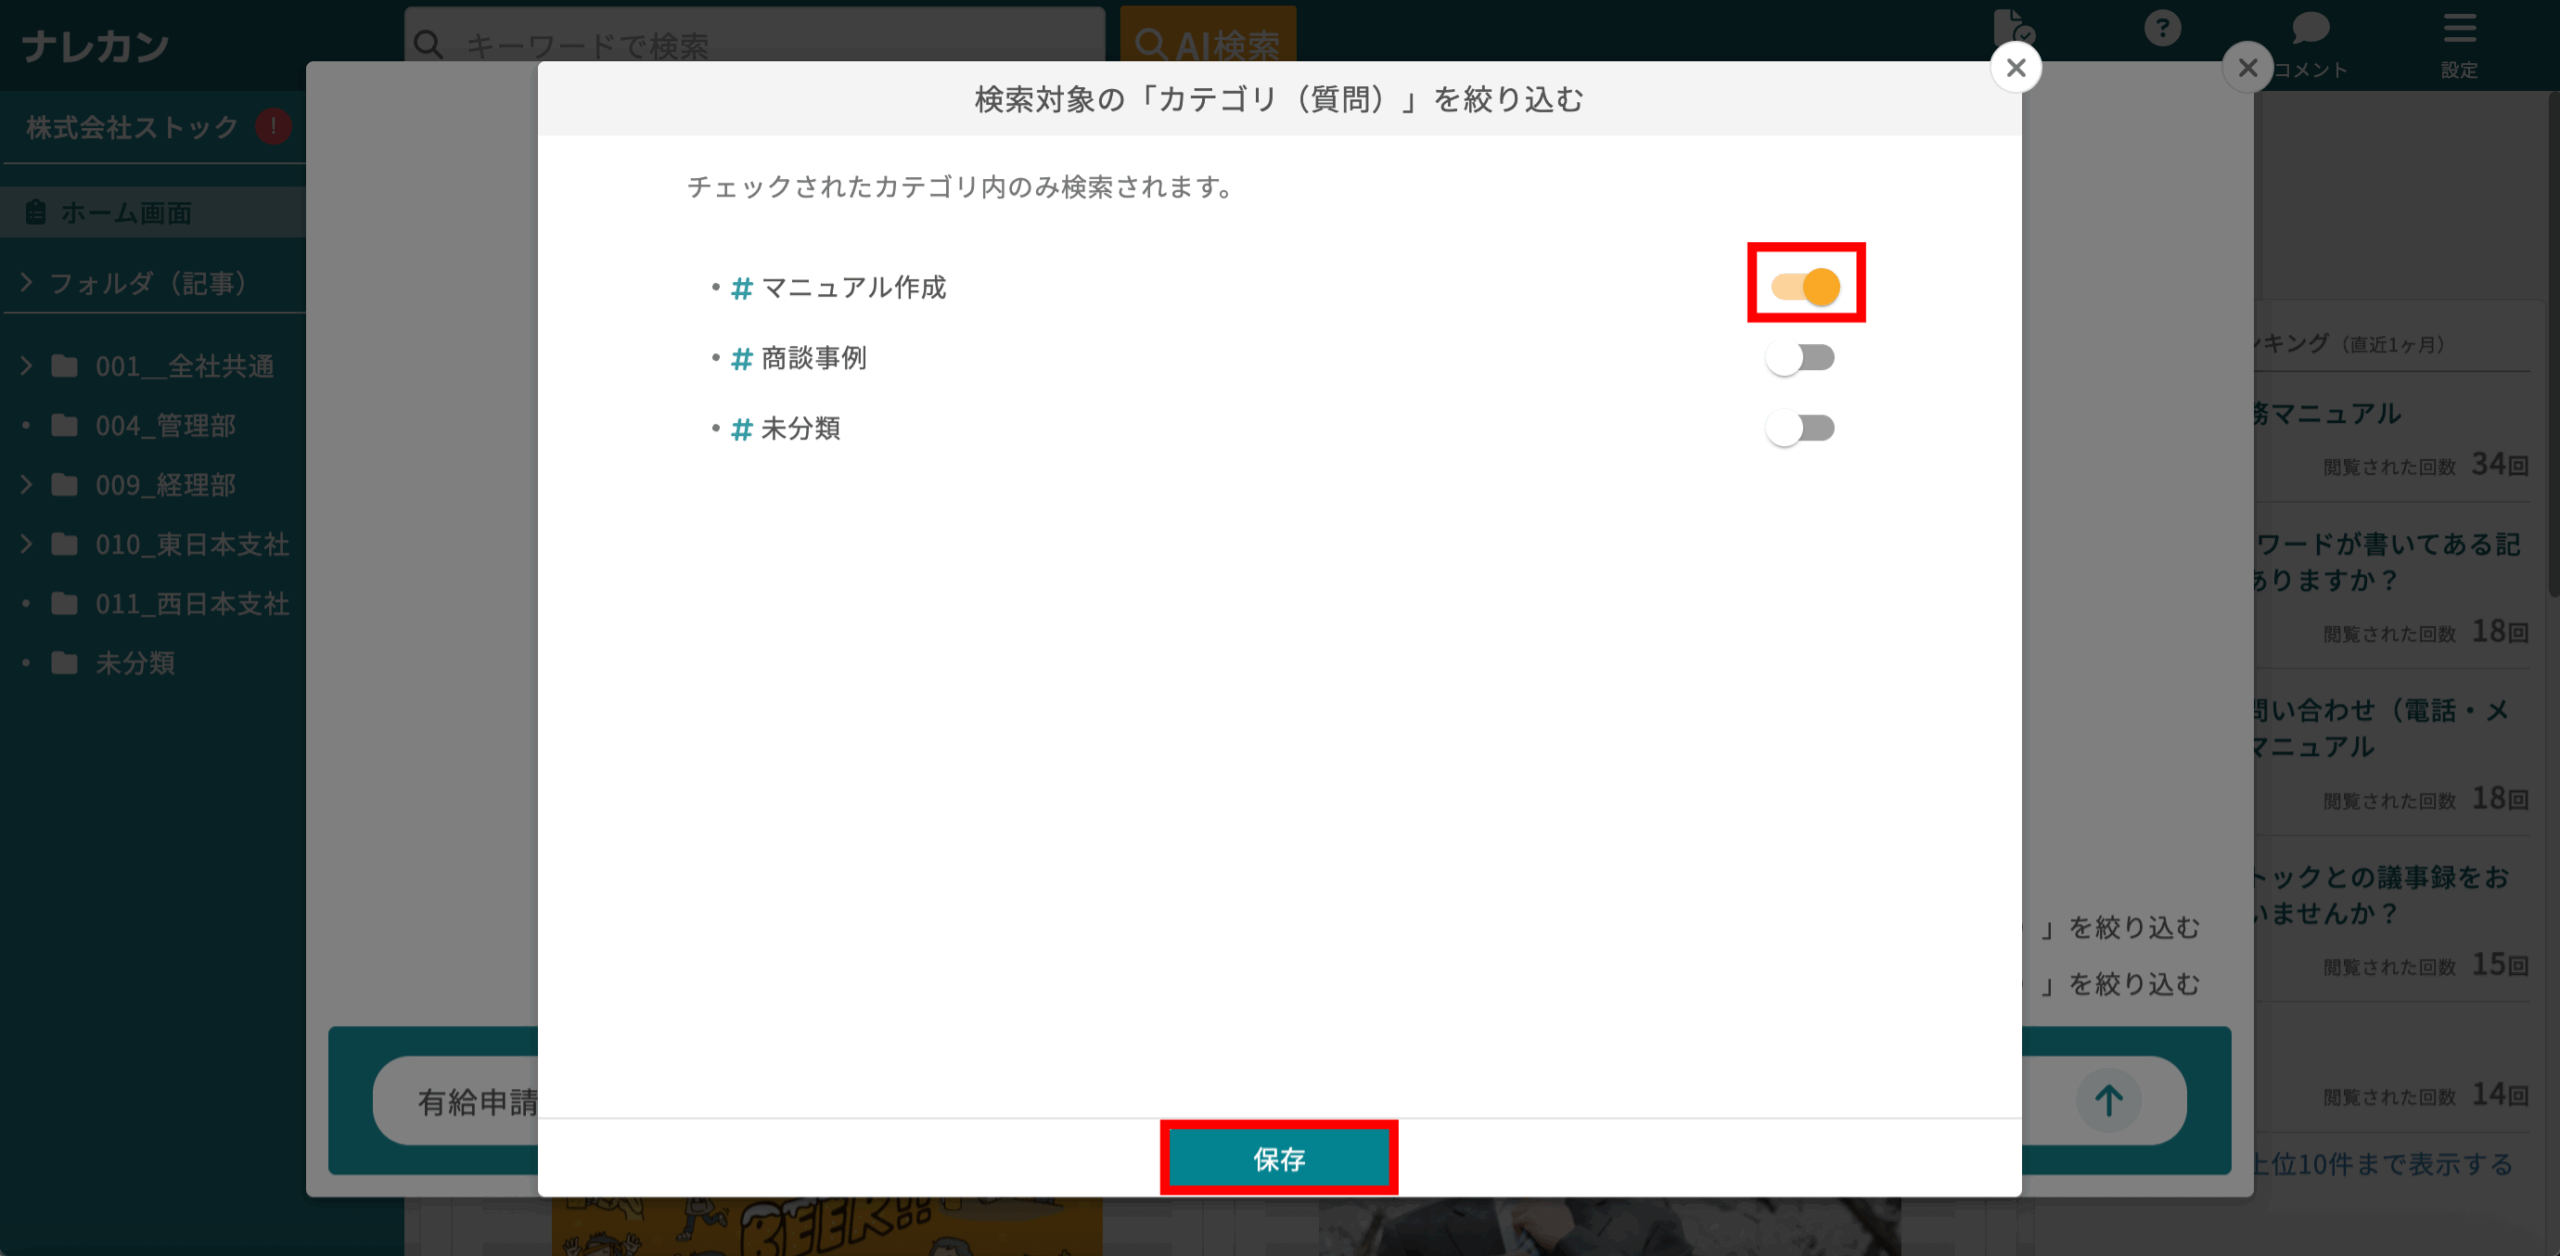Open the 009_経理部 folder
Image resolution: width=2560 pixels, height=1256 pixels.
tap(165, 485)
